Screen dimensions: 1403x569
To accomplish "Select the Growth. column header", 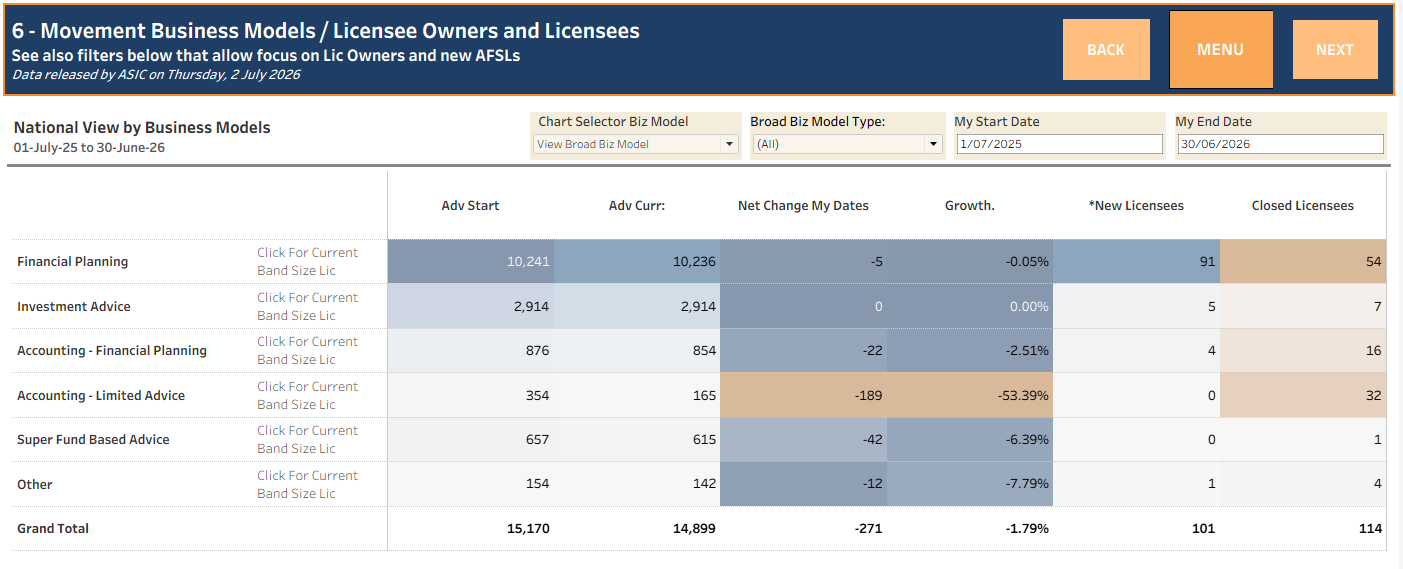I will point(970,205).
